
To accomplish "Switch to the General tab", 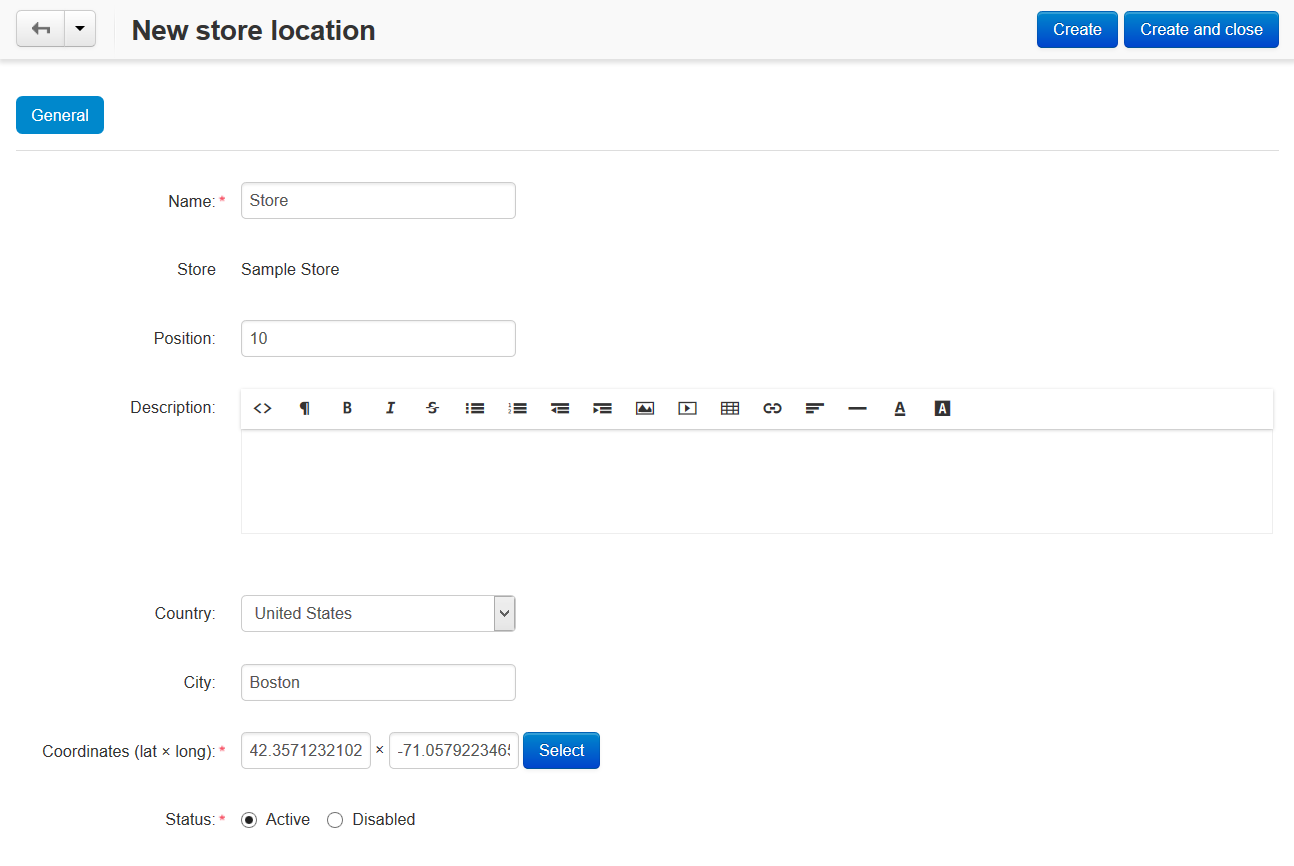I will [60, 115].
